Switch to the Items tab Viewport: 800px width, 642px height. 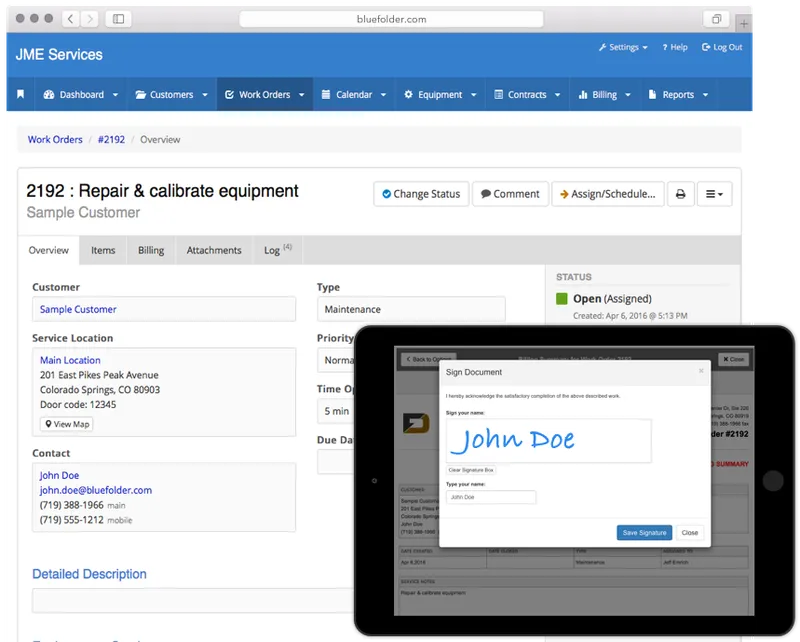pos(103,250)
